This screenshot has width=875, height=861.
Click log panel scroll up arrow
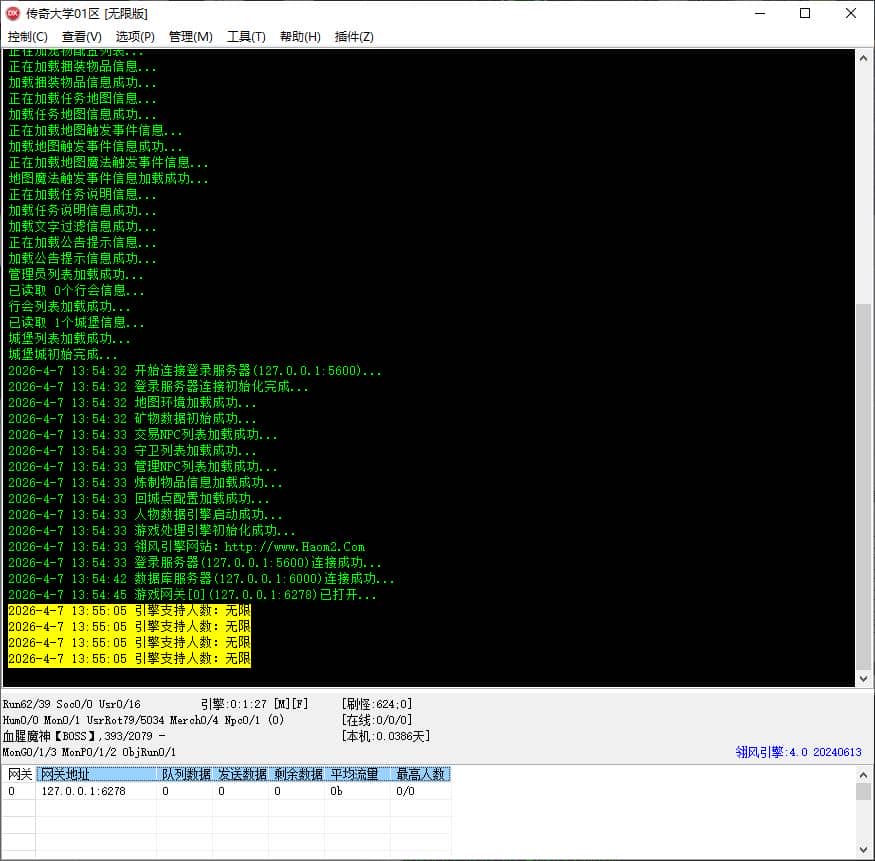click(x=863, y=58)
